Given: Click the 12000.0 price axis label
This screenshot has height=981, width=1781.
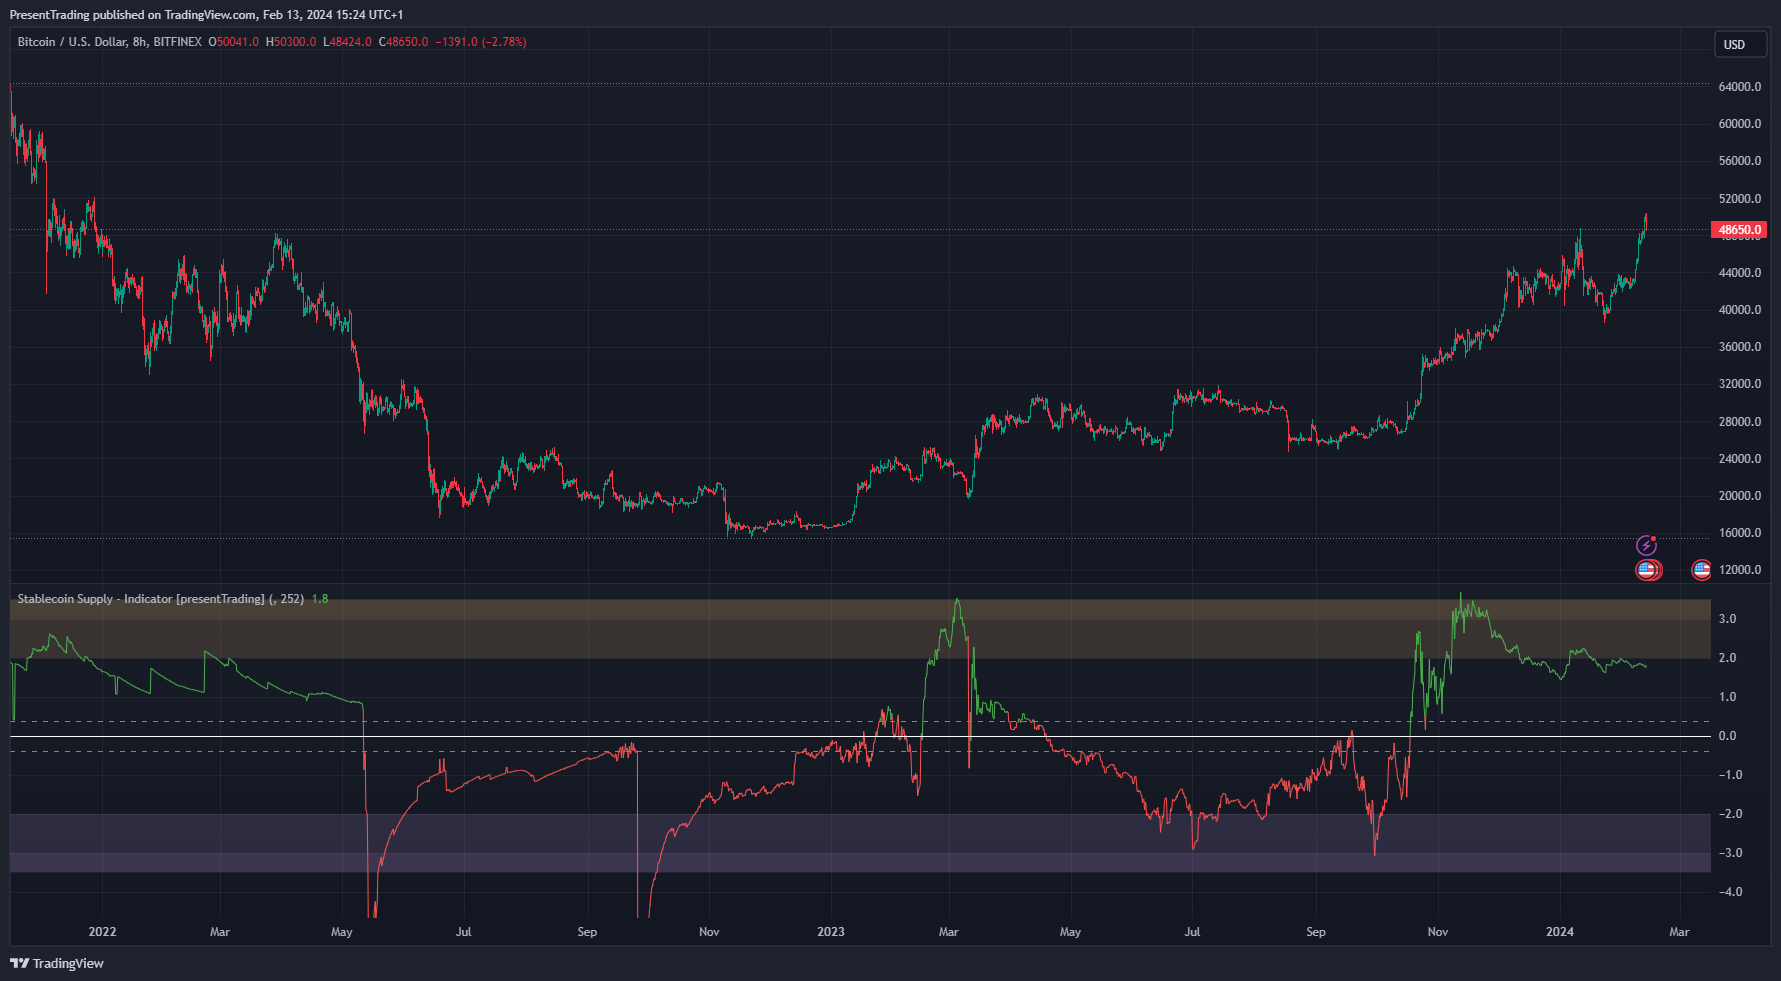Looking at the screenshot, I should pyautogui.click(x=1740, y=570).
